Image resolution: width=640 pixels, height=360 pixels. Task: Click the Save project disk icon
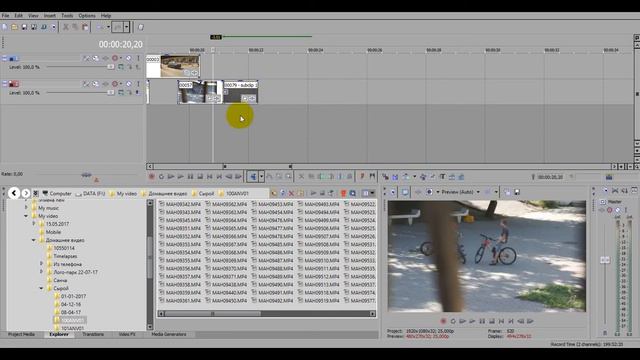coord(24,27)
